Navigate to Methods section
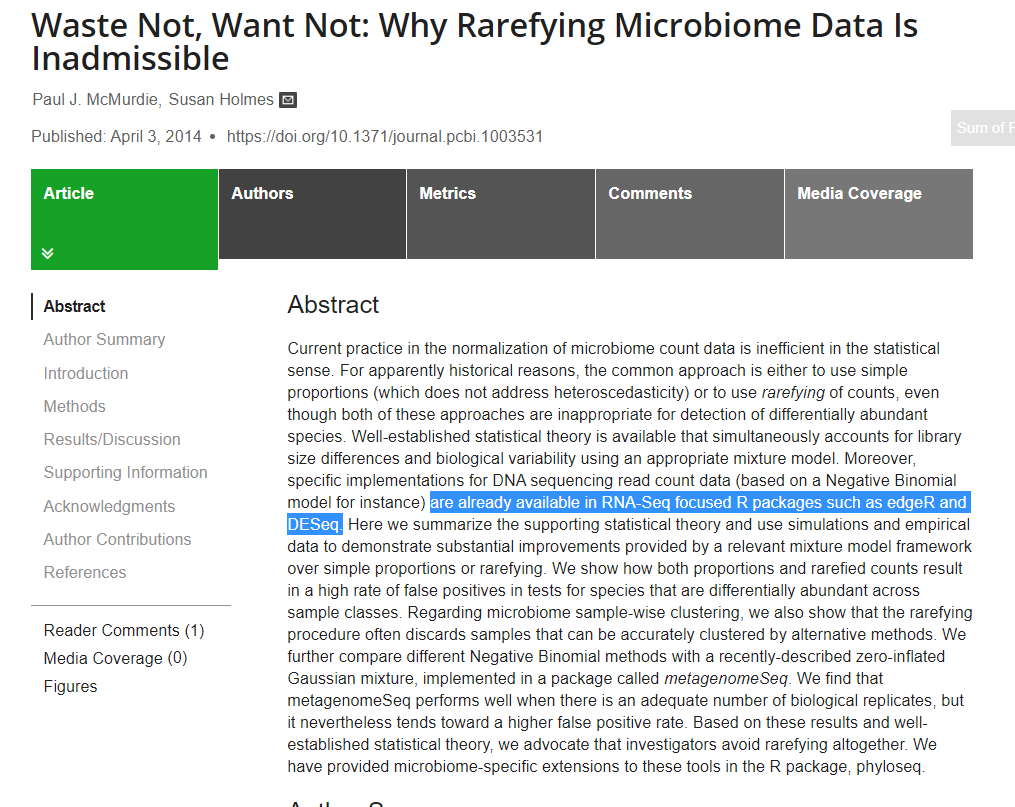The height and width of the screenshot is (807, 1015). coord(74,406)
